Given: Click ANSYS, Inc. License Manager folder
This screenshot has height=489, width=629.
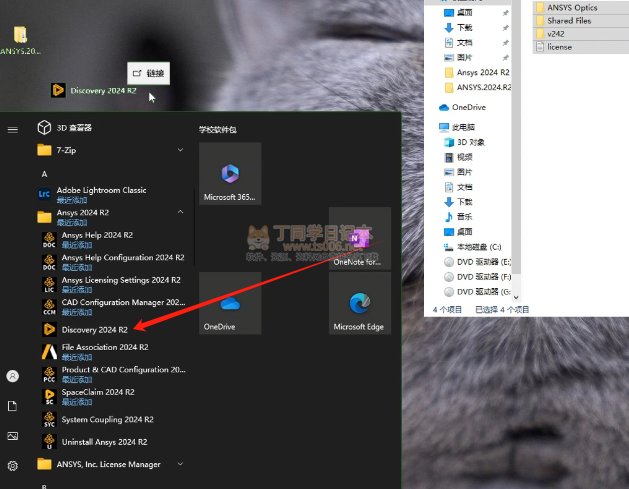Looking at the screenshot, I should pyautogui.click(x=110, y=464).
